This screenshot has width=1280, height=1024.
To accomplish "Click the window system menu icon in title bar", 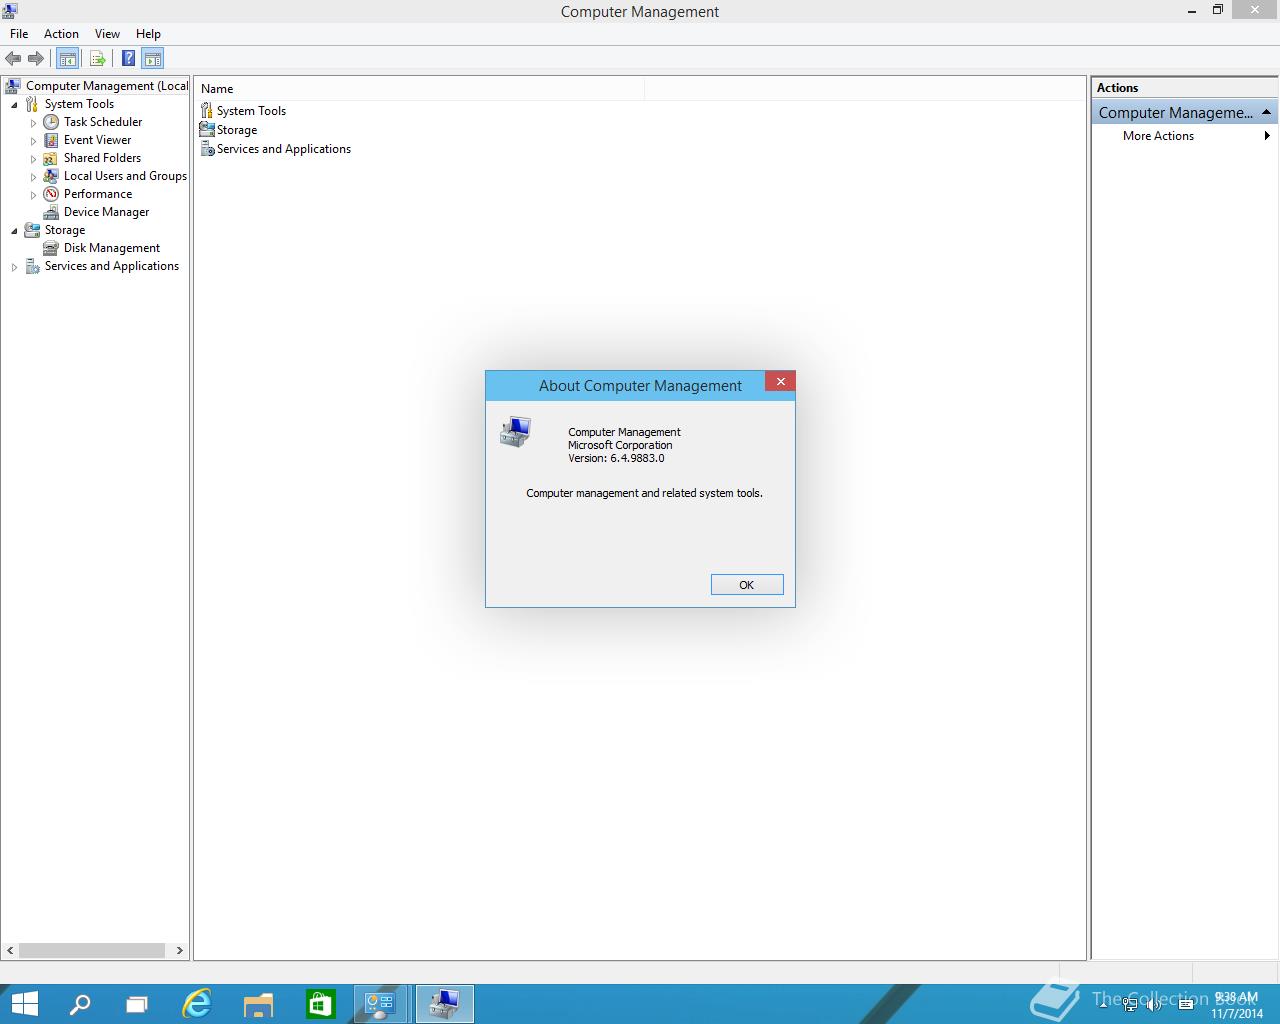I will point(10,11).
